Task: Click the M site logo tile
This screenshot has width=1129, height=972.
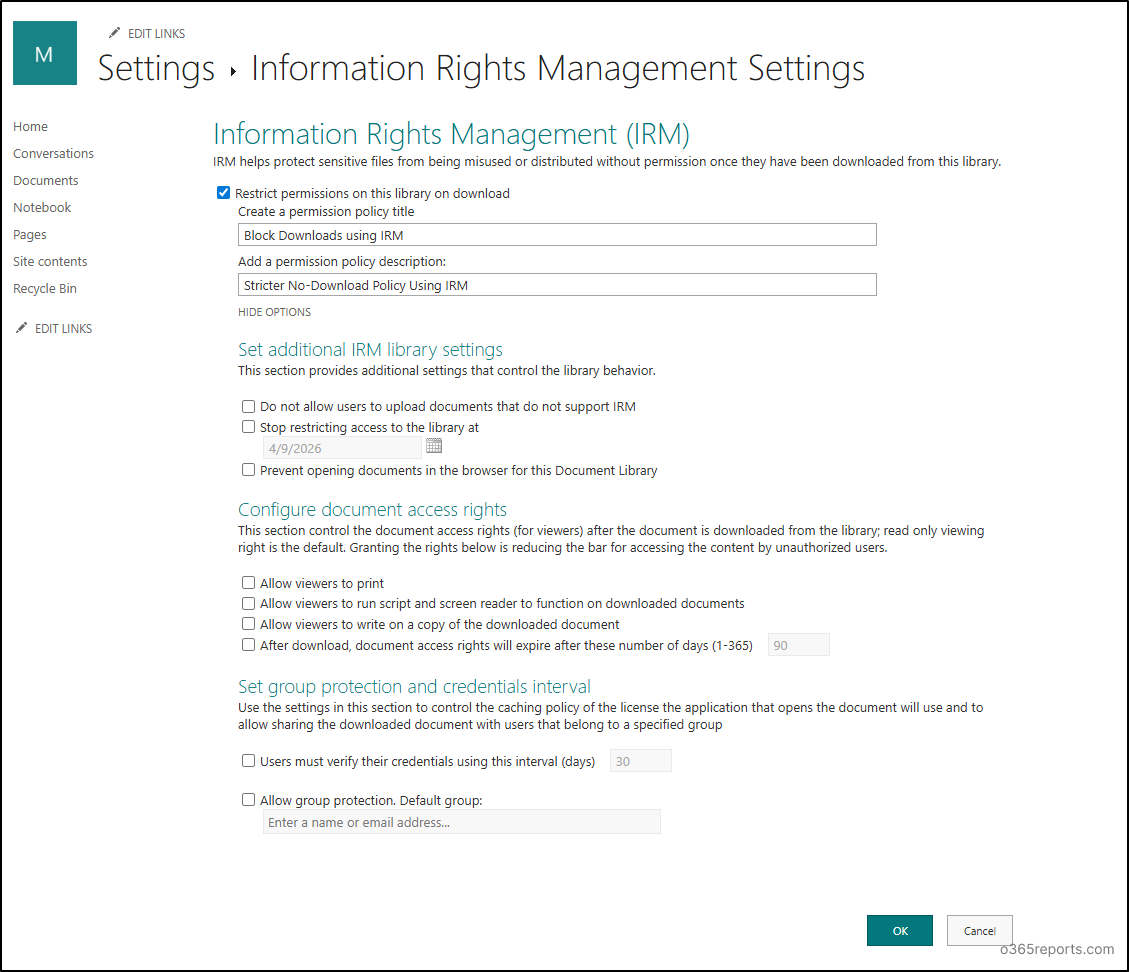Action: pos(44,52)
